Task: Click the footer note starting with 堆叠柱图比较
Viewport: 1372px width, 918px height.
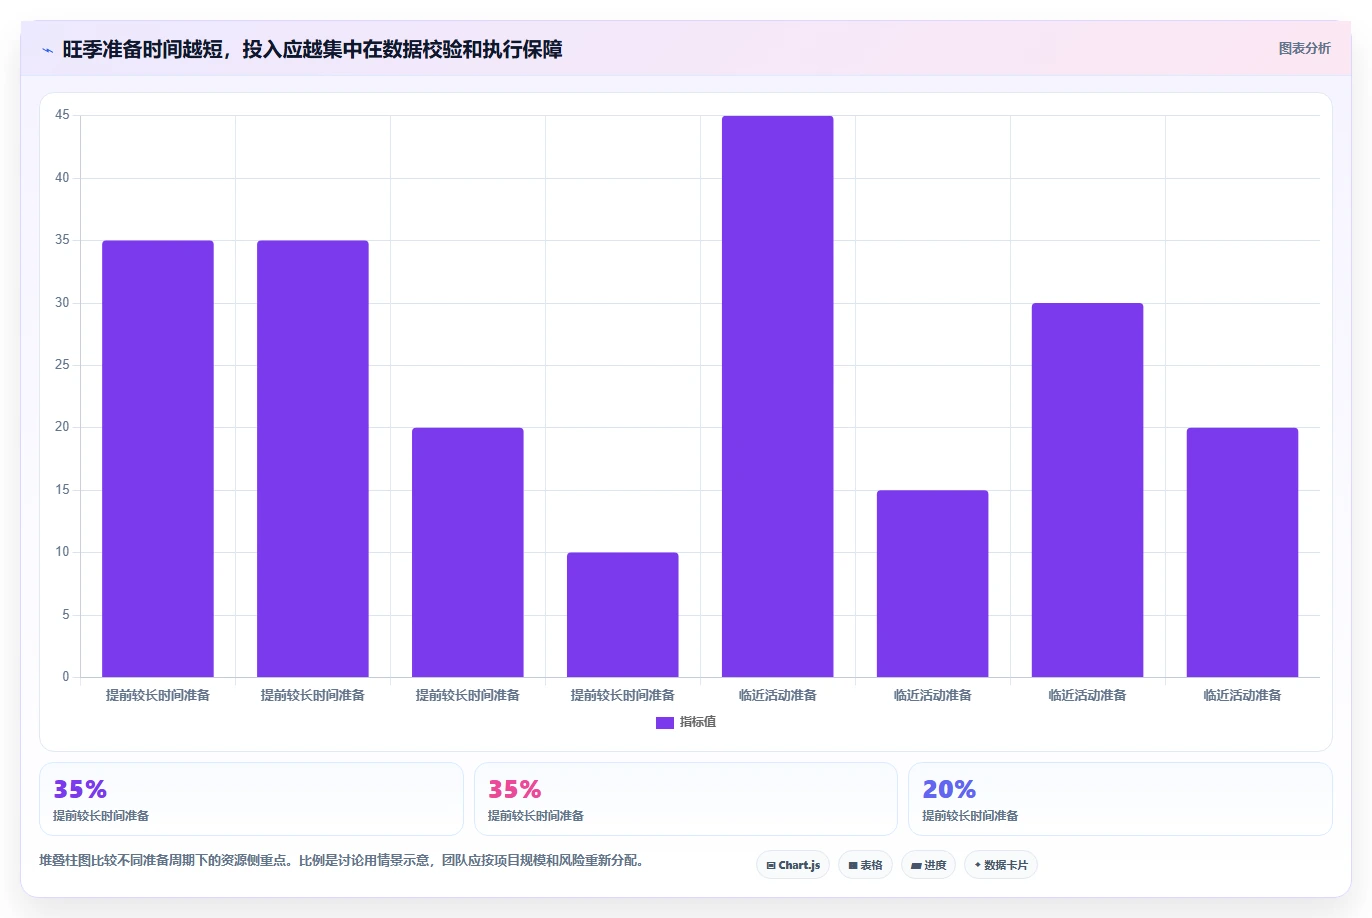Action: coord(343,860)
